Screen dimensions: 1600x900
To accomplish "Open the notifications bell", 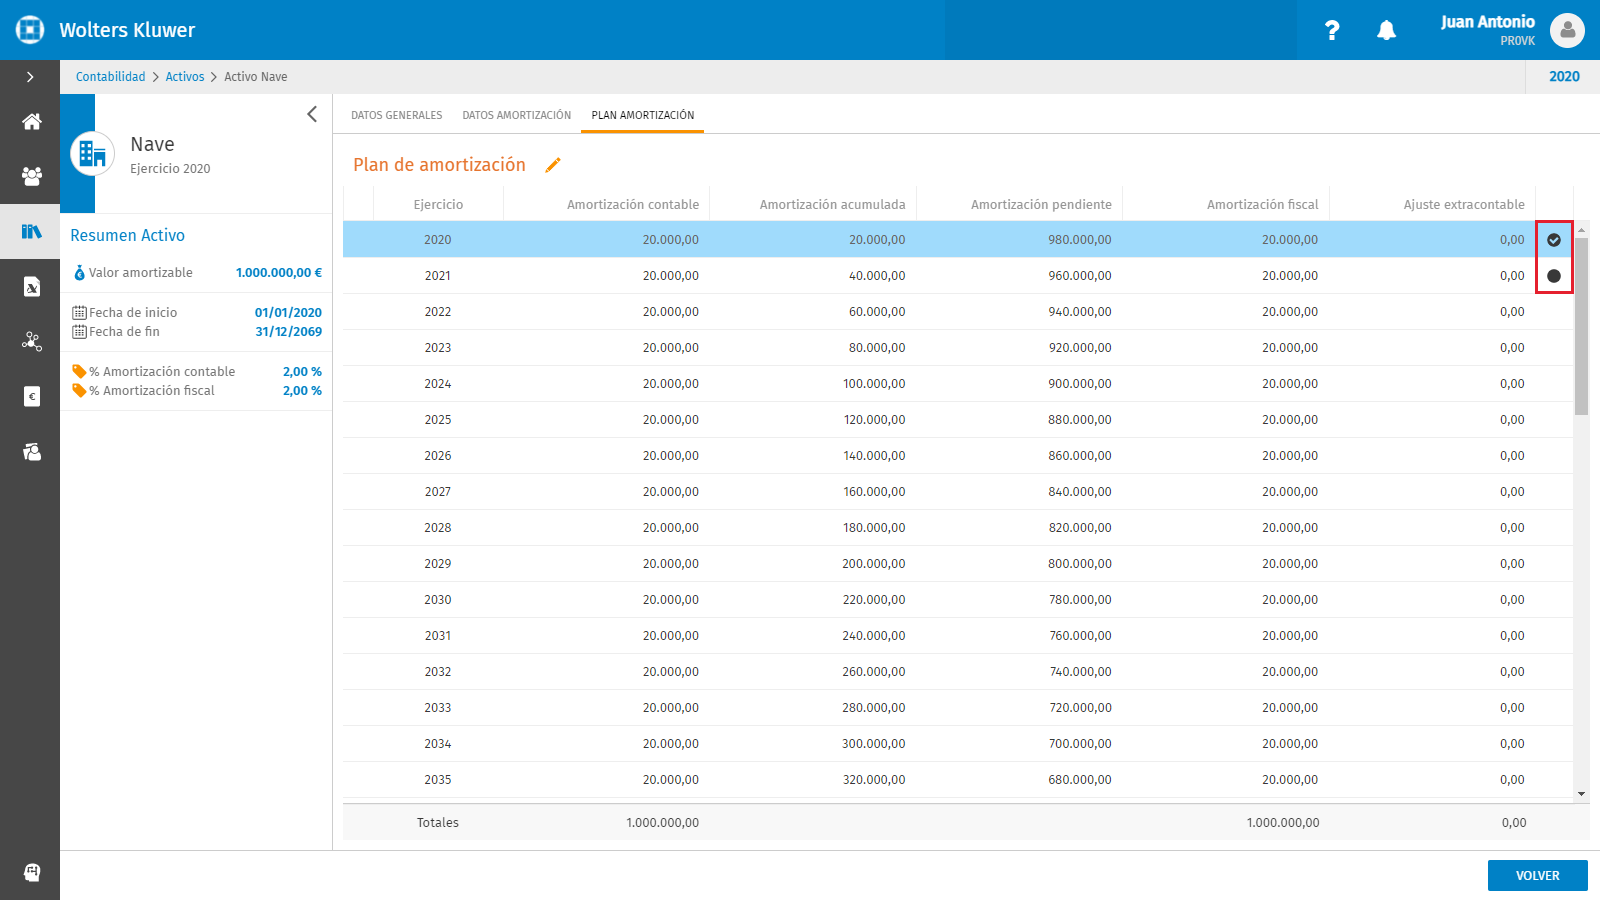I will 1386,30.
